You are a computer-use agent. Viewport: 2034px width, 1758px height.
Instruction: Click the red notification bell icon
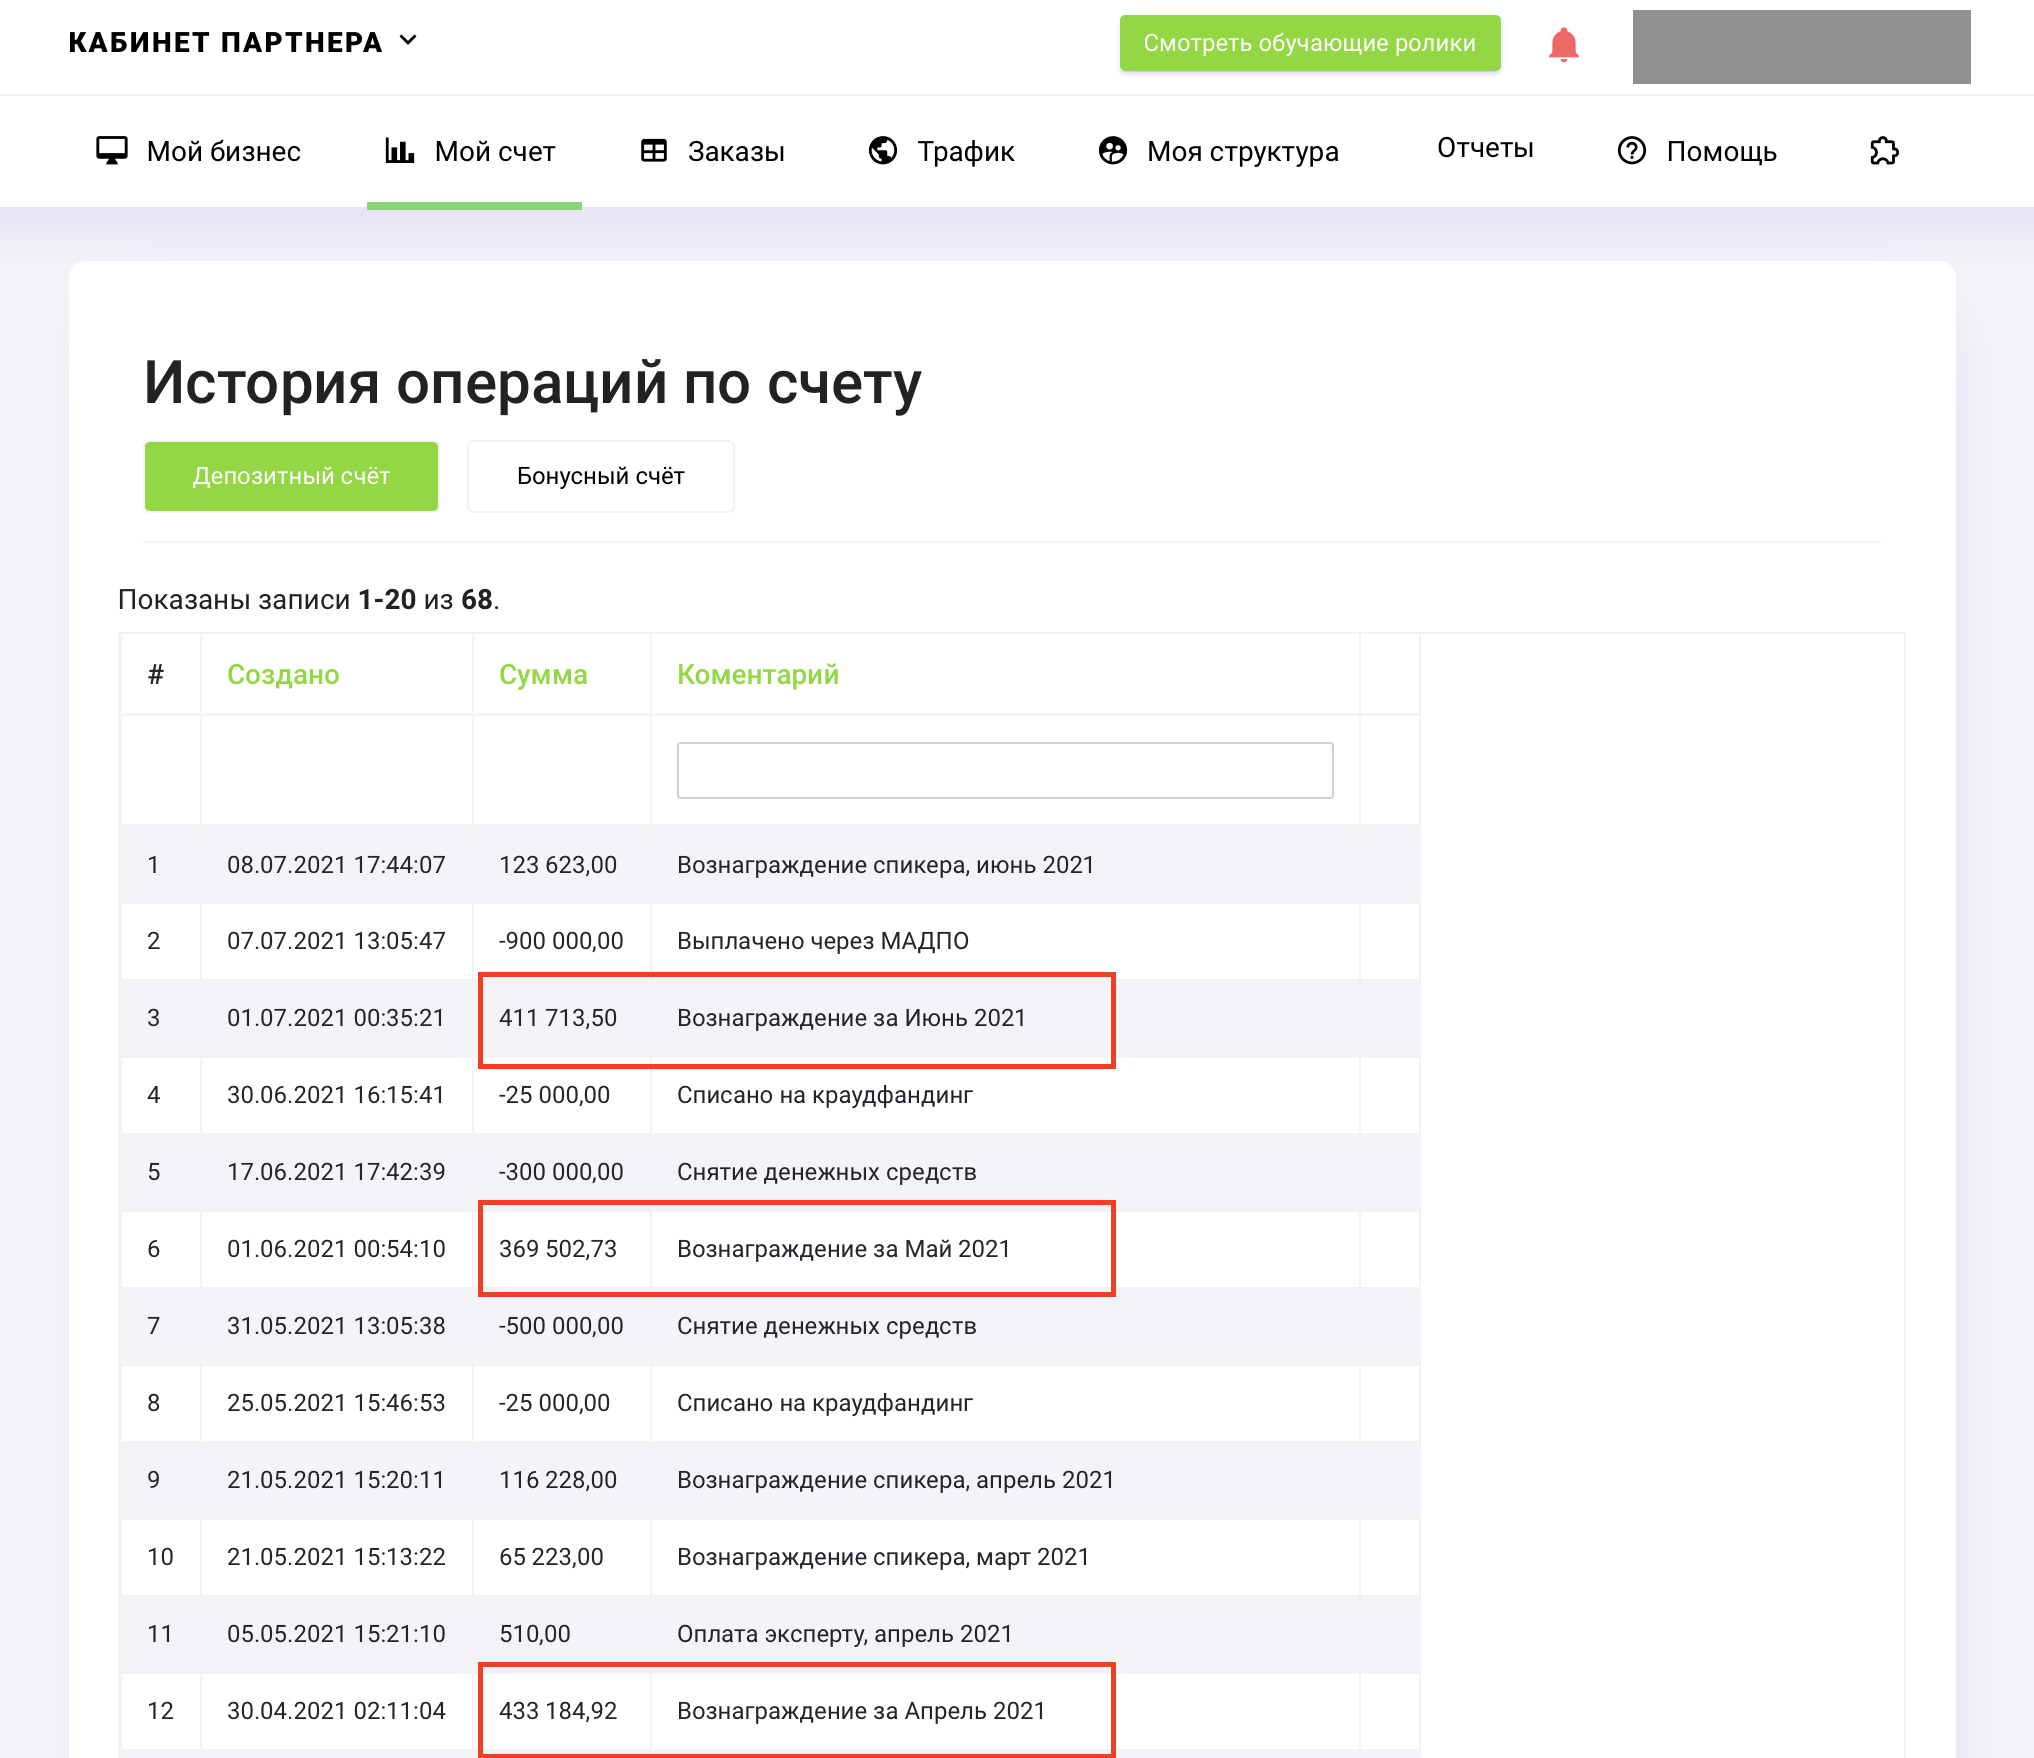coord(1563,44)
